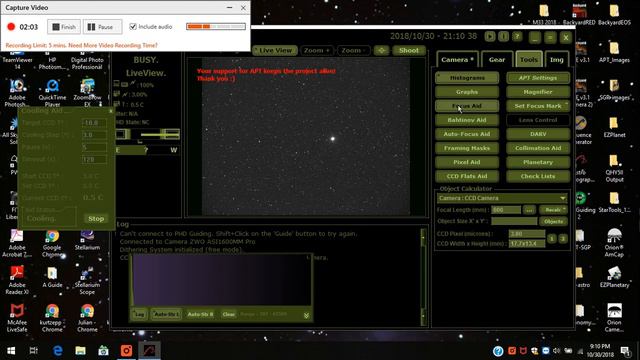Image resolution: width=640 pixels, height=360 pixels.
Task: Select the Tools tab
Action: pos(529,60)
